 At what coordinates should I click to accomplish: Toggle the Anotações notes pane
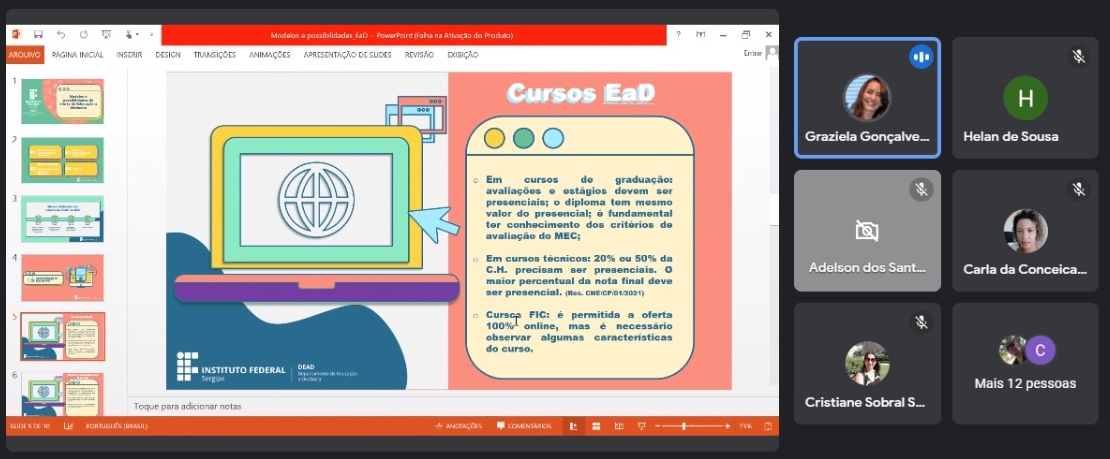pos(459,426)
